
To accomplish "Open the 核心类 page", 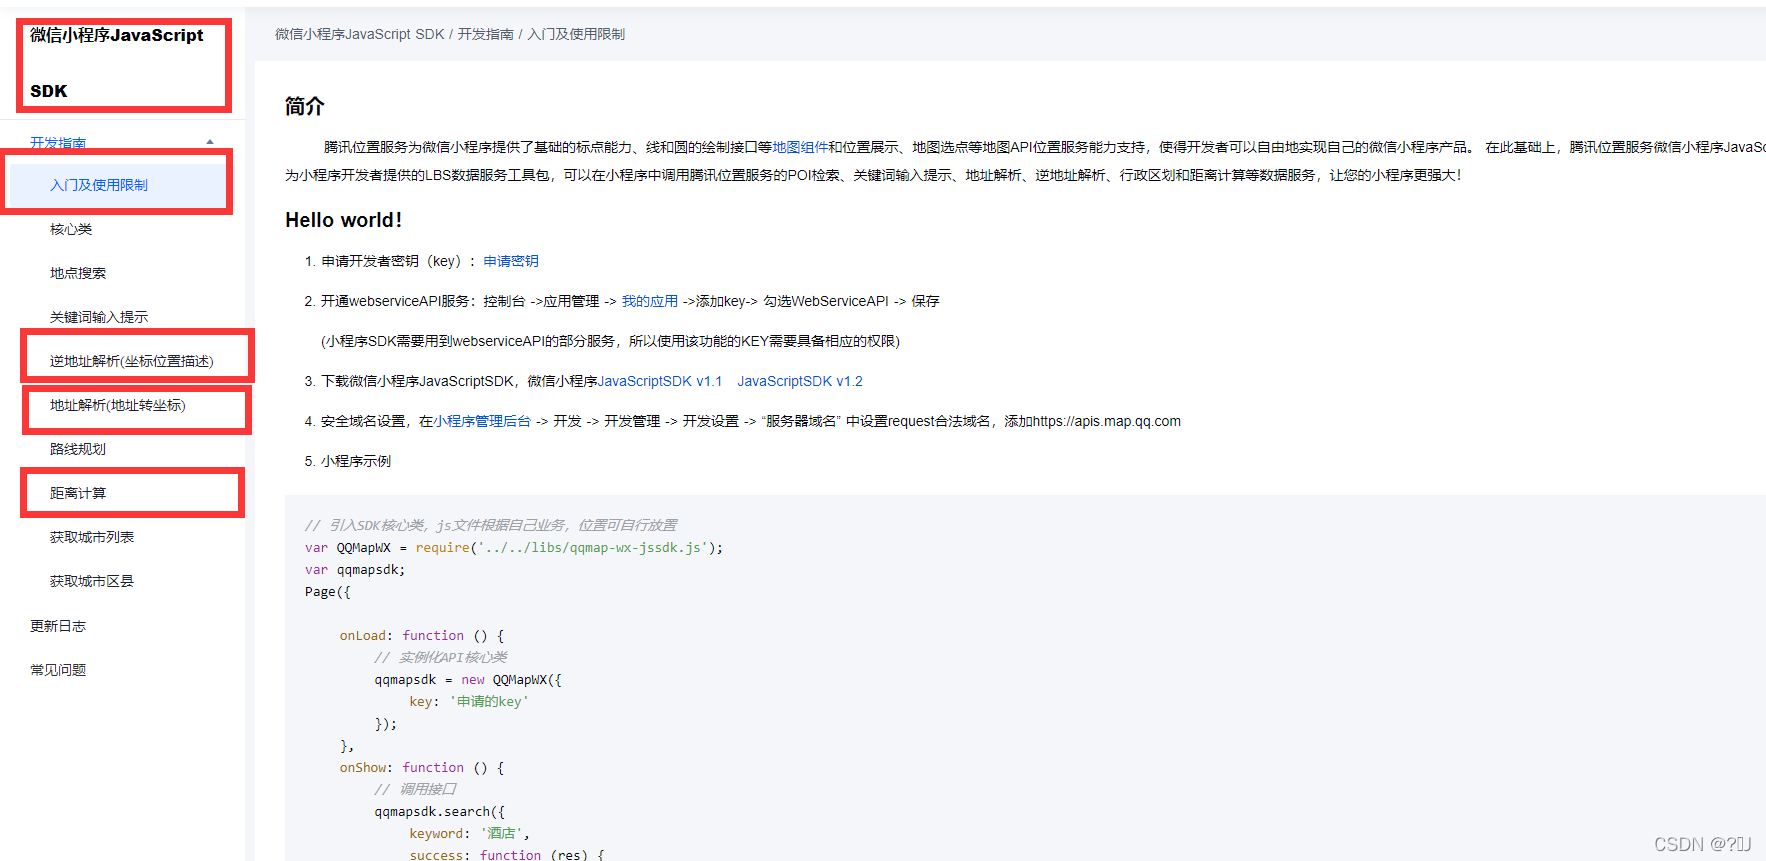I will 71,229.
